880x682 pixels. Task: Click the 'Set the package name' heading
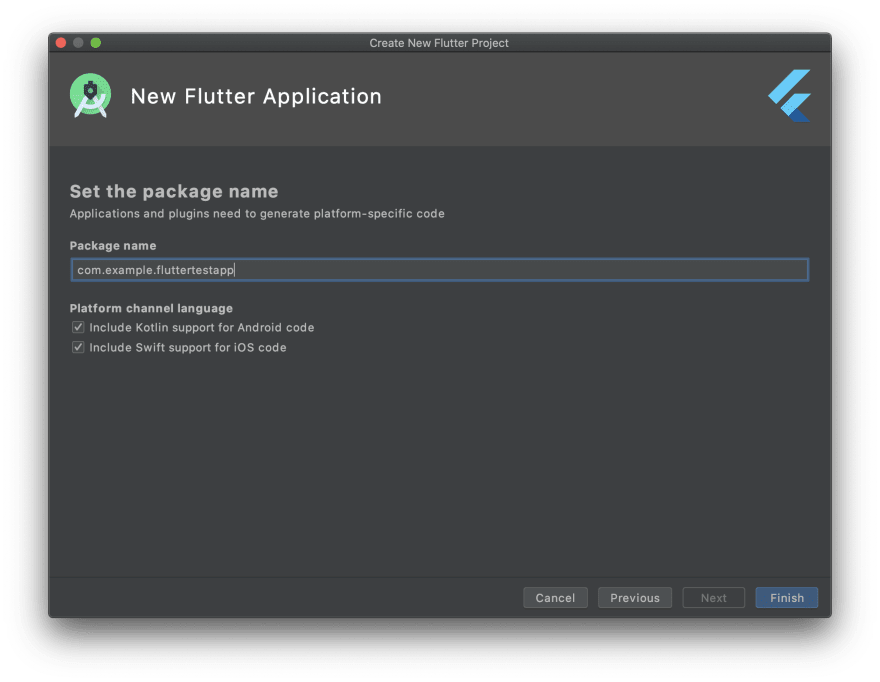(x=174, y=191)
